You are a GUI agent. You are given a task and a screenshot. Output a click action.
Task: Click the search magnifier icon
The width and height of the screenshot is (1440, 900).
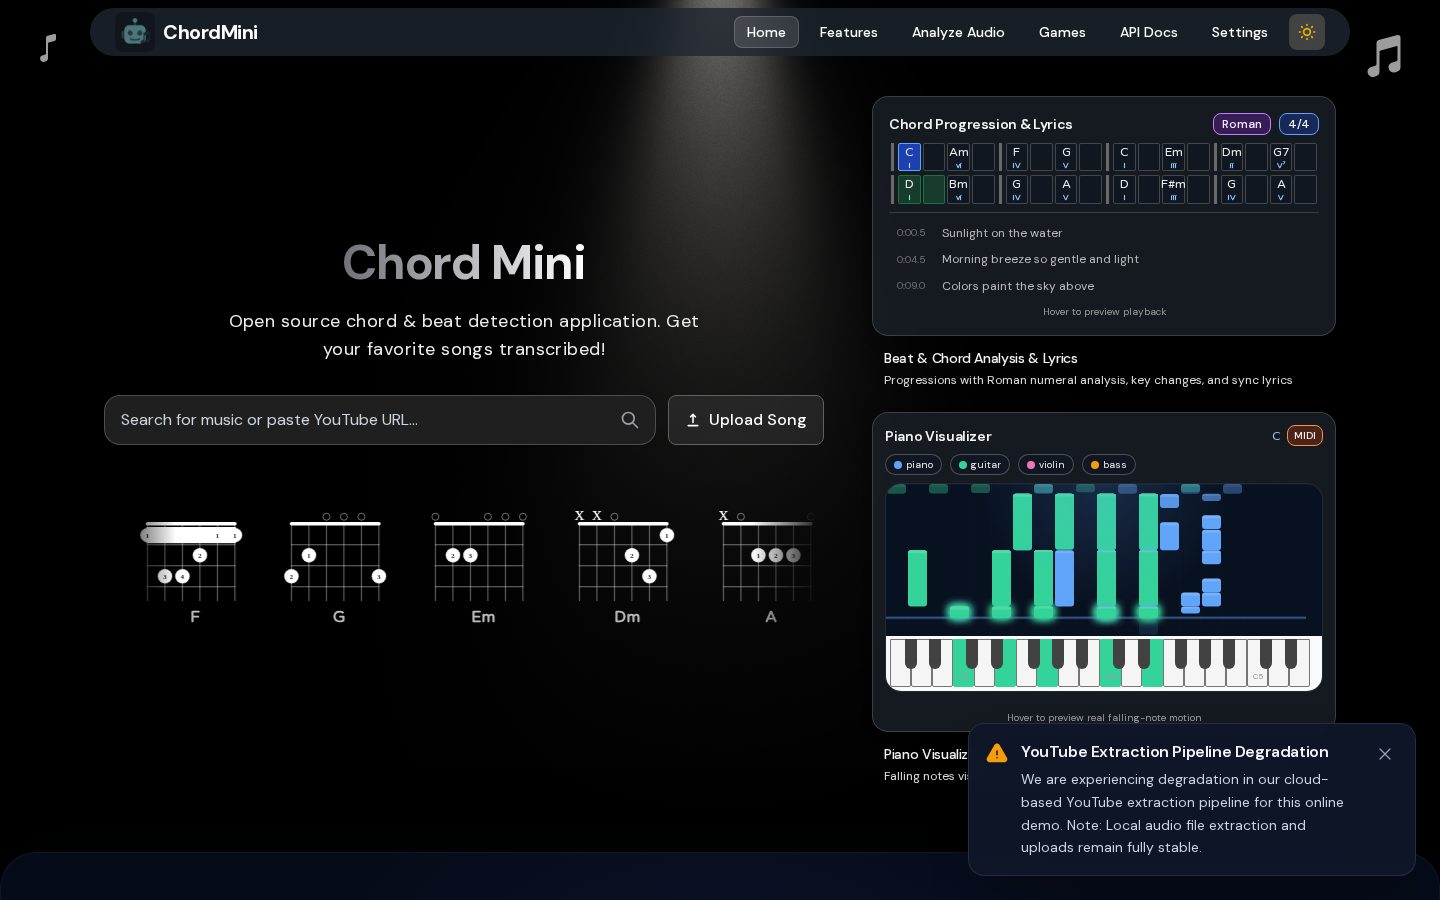(629, 420)
